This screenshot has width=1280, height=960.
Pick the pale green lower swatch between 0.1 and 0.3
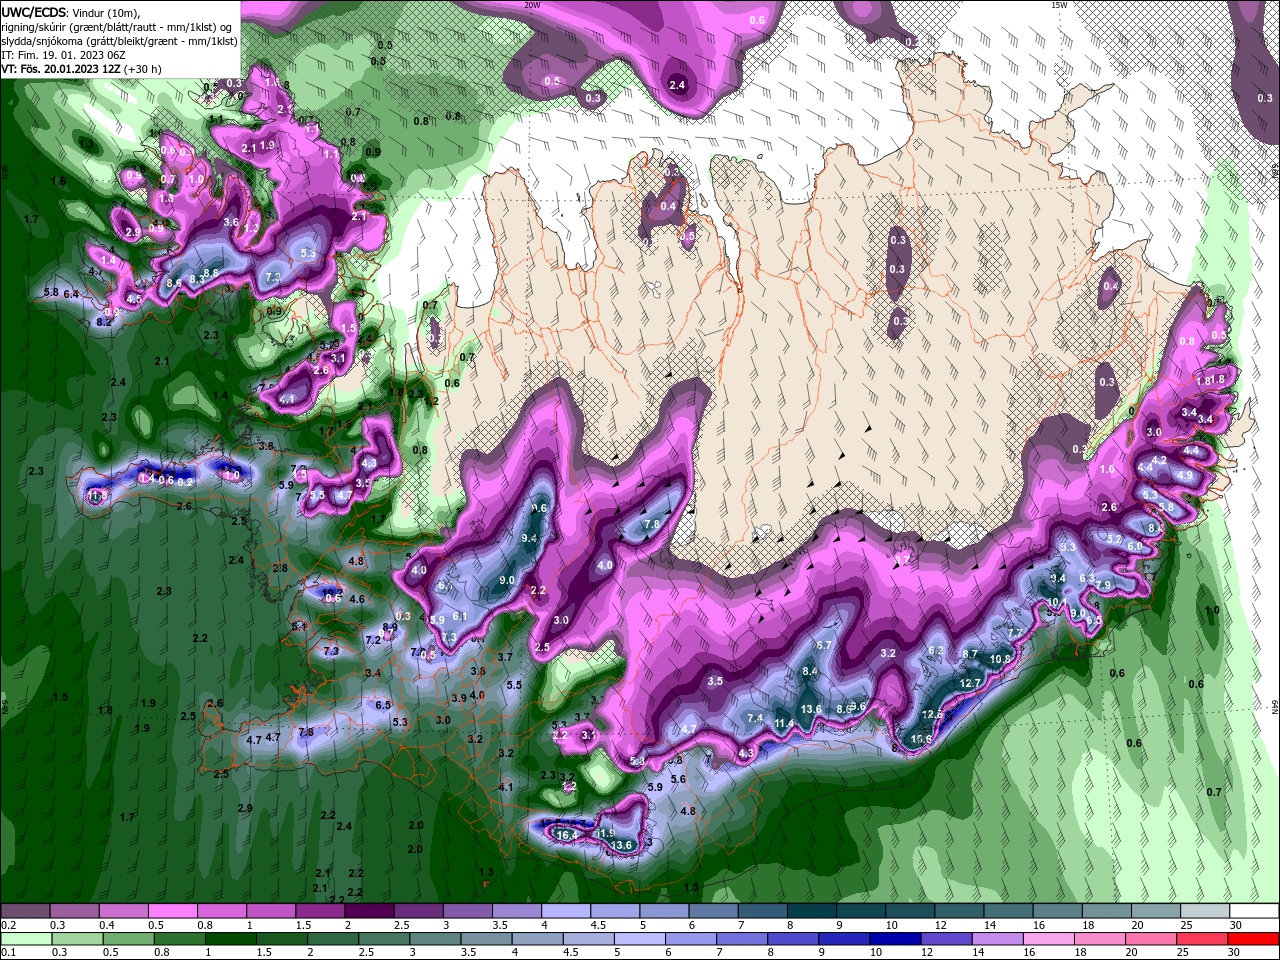tap(27, 939)
